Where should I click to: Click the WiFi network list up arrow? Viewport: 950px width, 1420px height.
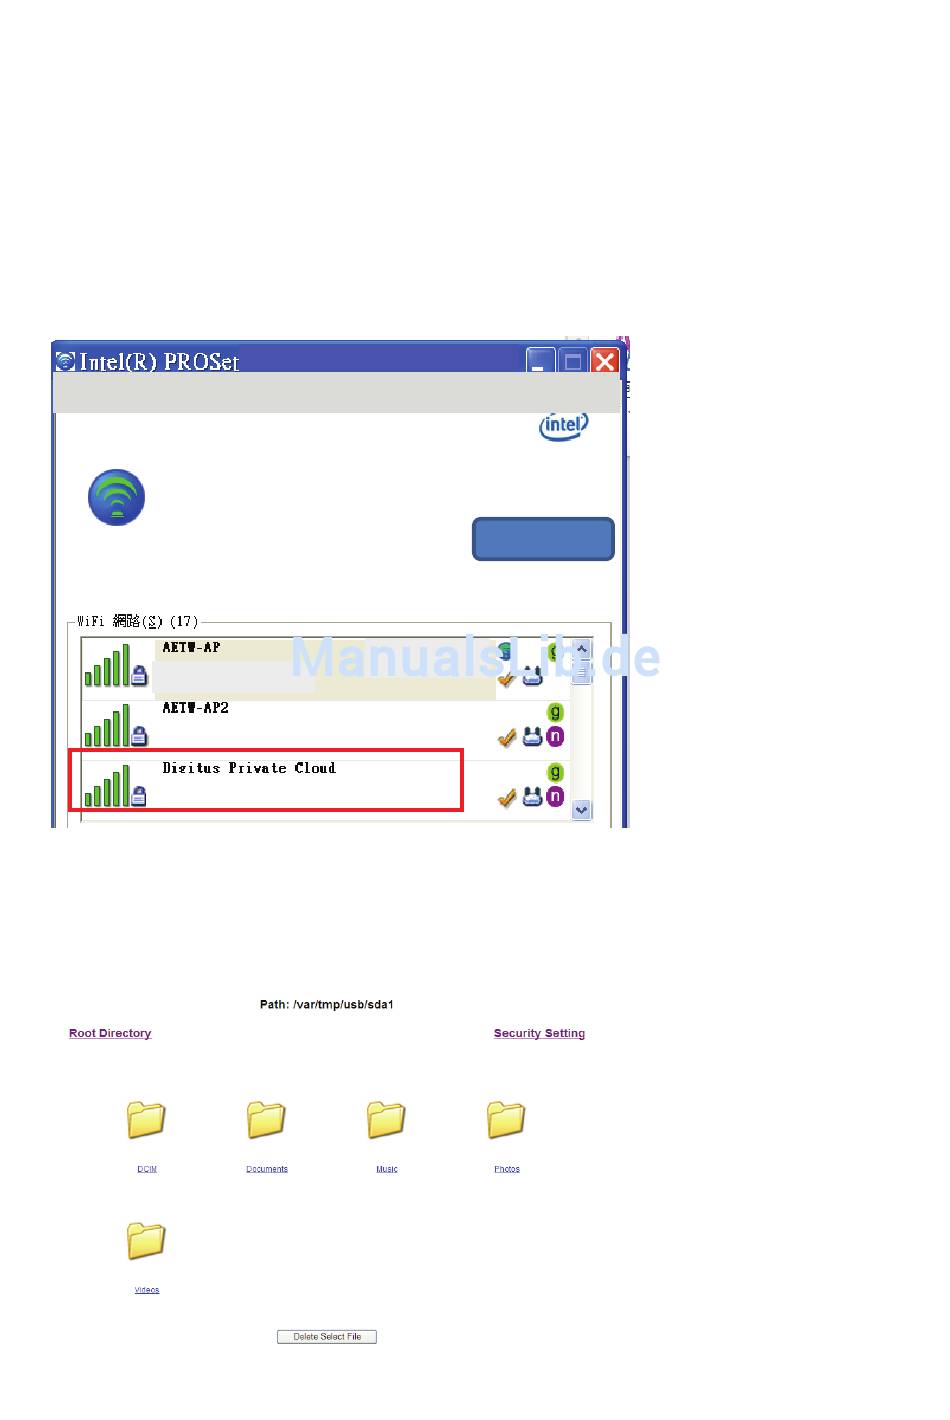582,649
